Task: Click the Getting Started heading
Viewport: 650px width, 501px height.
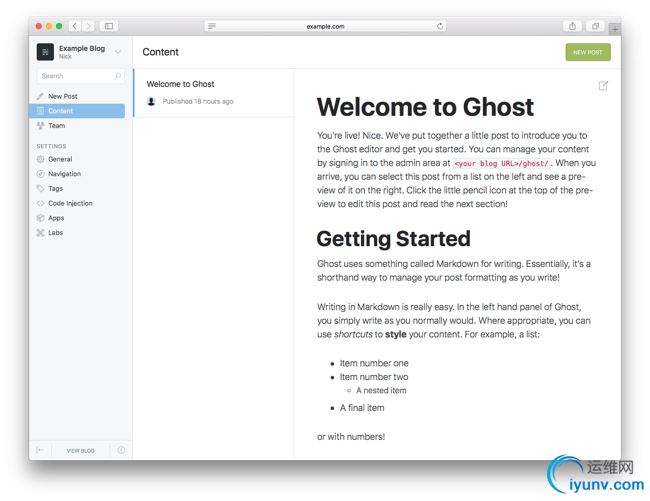Action: [393, 239]
